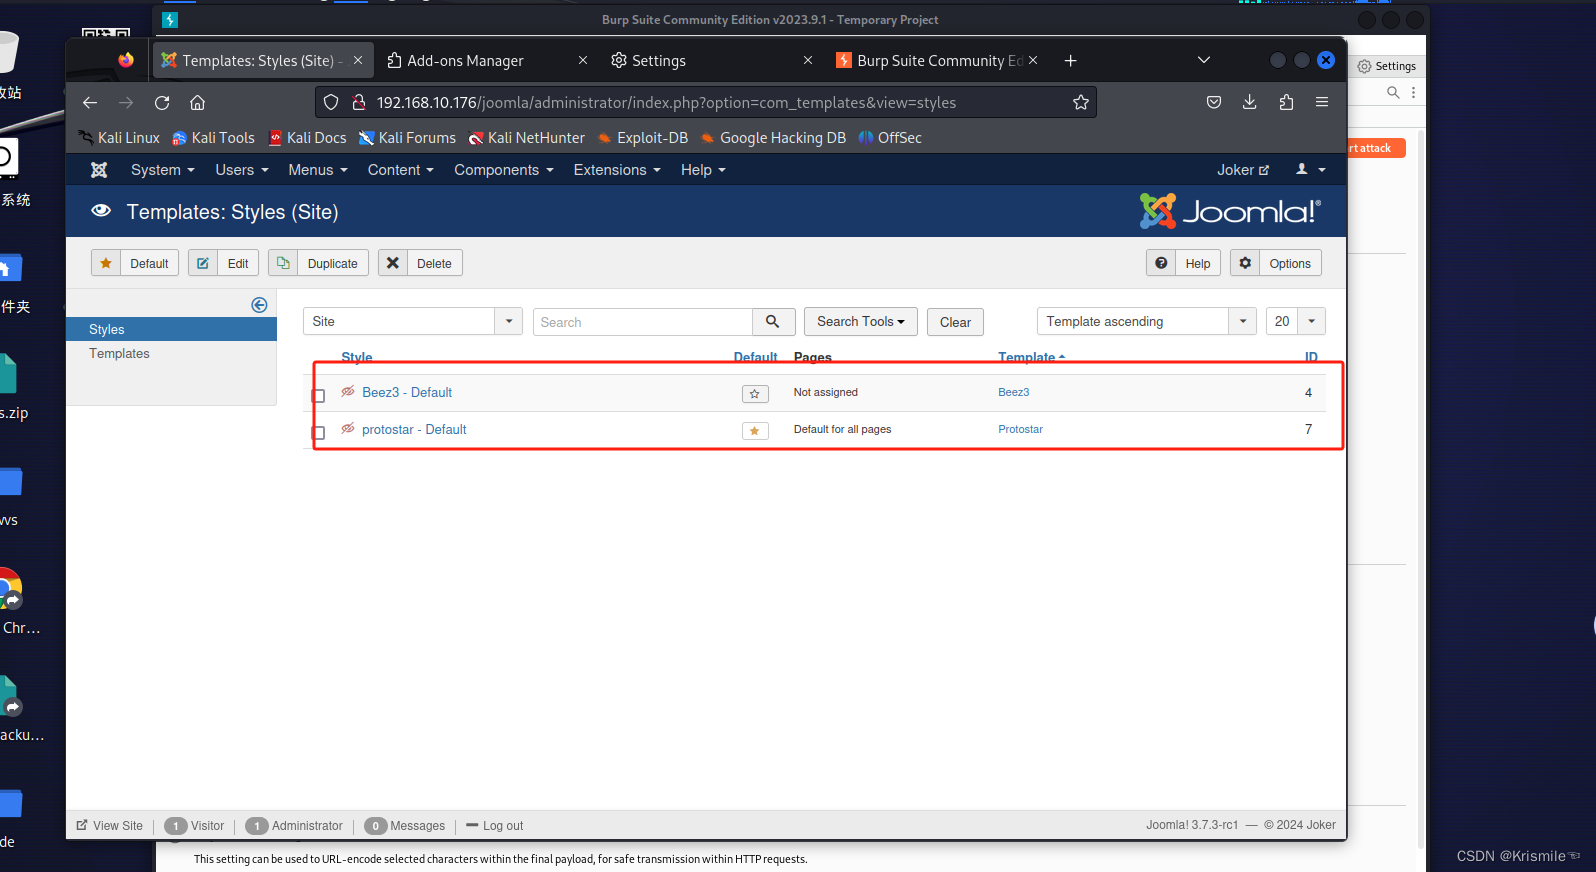Click the Edit toolbar button
The height and width of the screenshot is (872, 1596).
click(x=224, y=263)
